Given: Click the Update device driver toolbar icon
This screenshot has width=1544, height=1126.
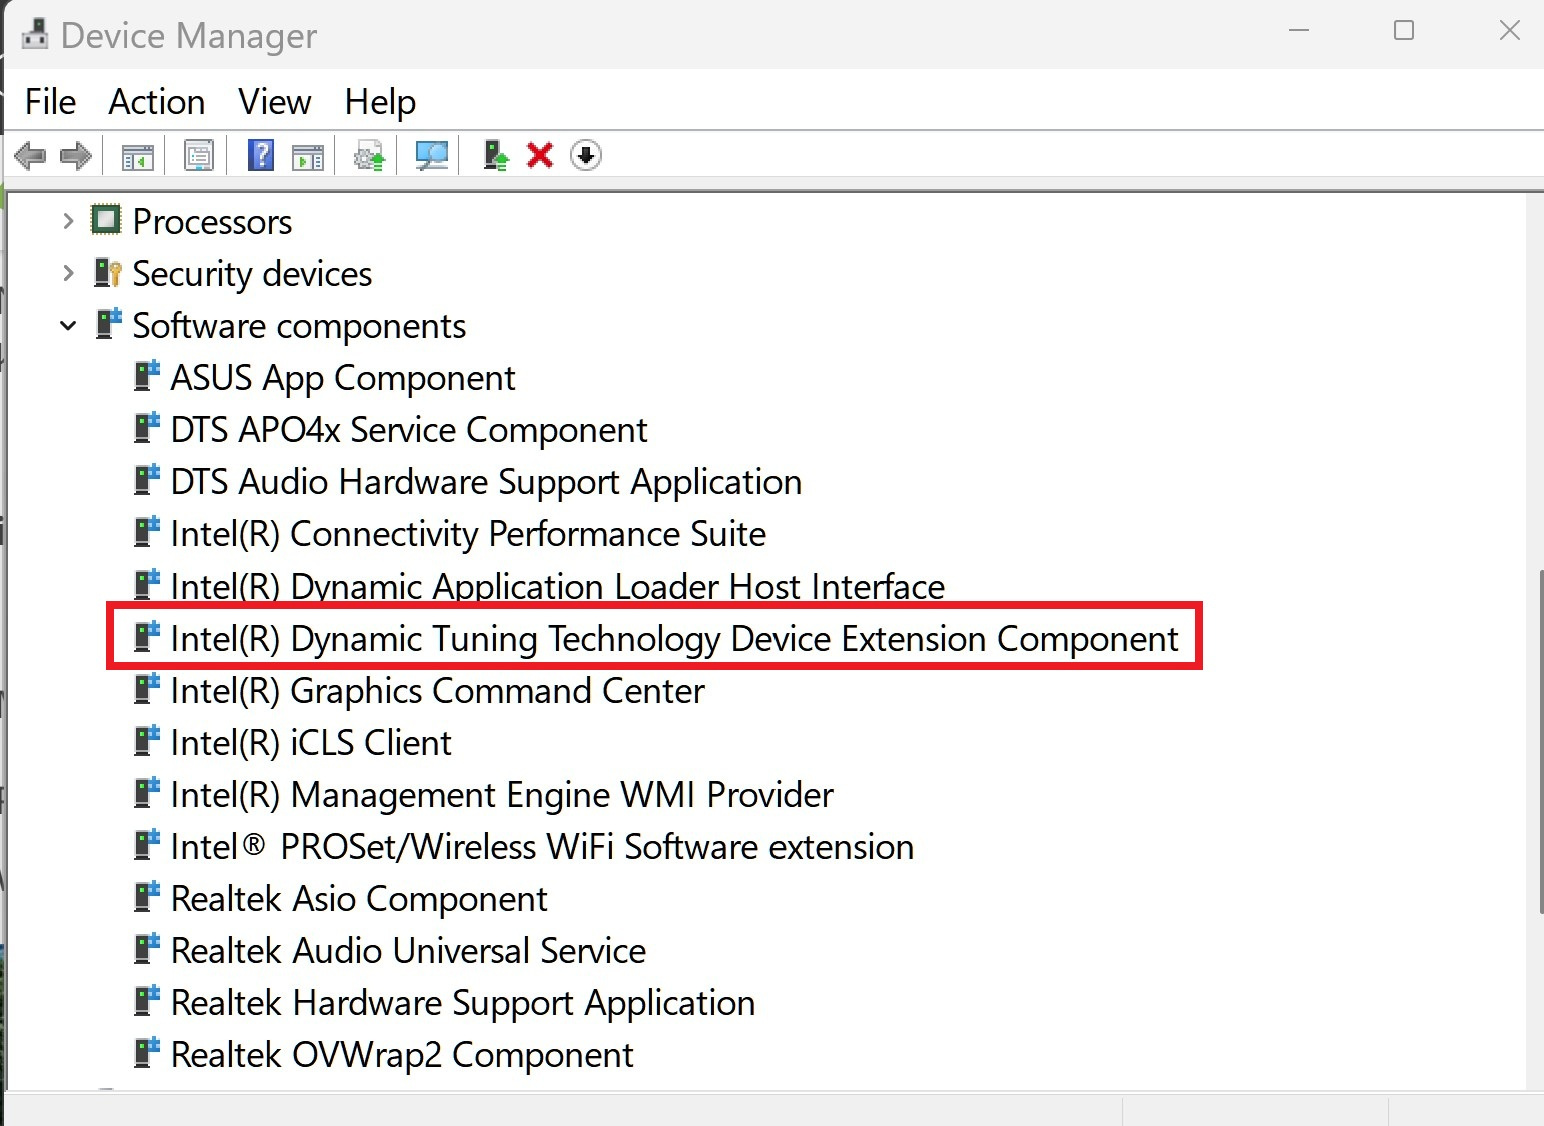Looking at the screenshot, I should point(370,156).
